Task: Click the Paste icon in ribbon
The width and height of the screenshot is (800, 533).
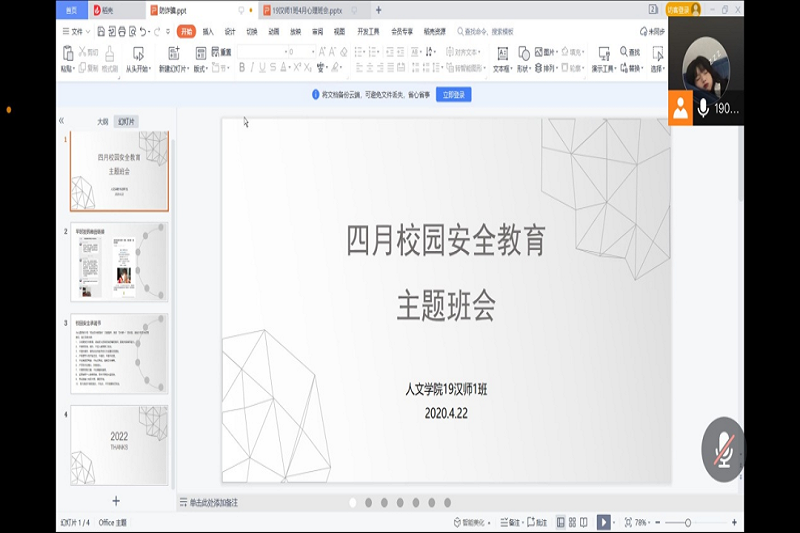Action: (66, 55)
